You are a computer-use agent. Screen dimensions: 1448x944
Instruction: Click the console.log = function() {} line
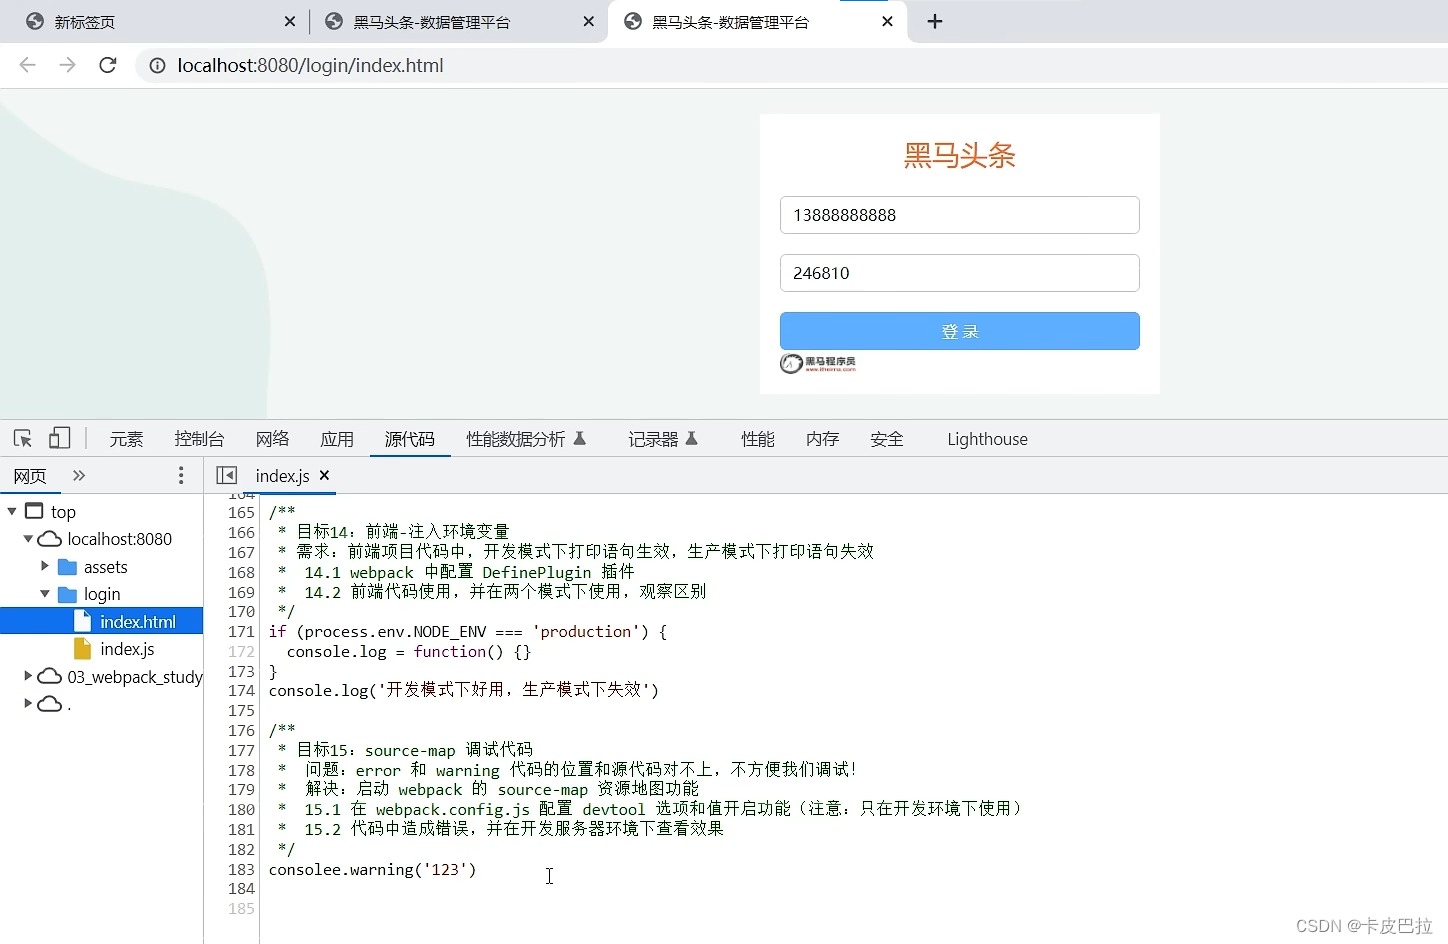point(409,651)
